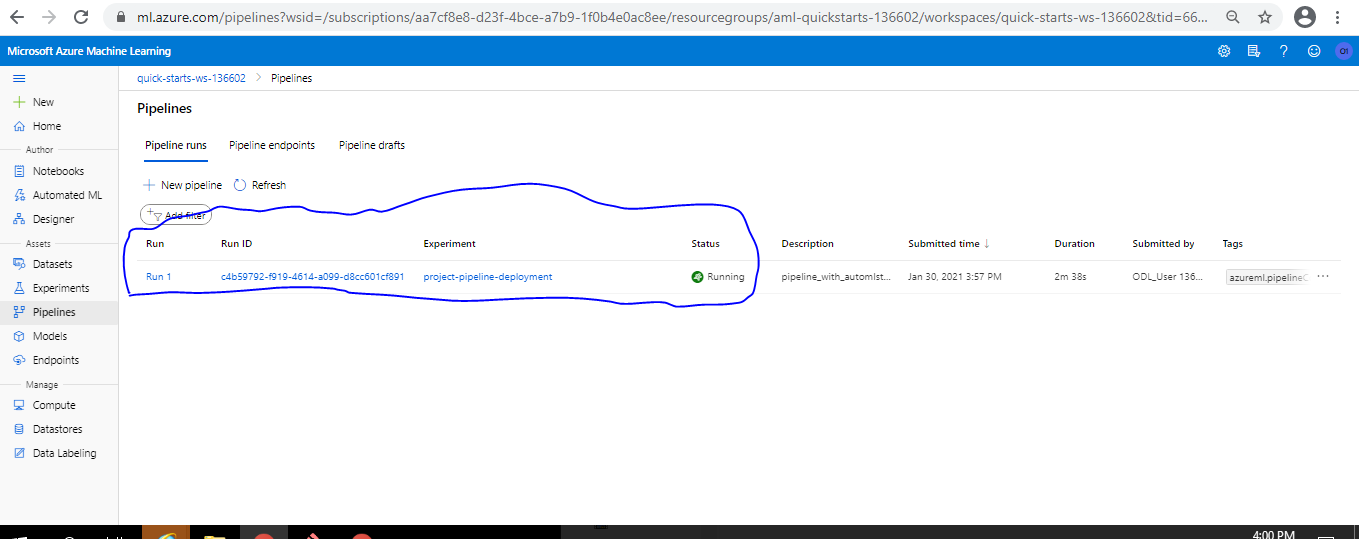Click the Pipelines icon in the sidebar
The image size is (1359, 539).
(19, 312)
